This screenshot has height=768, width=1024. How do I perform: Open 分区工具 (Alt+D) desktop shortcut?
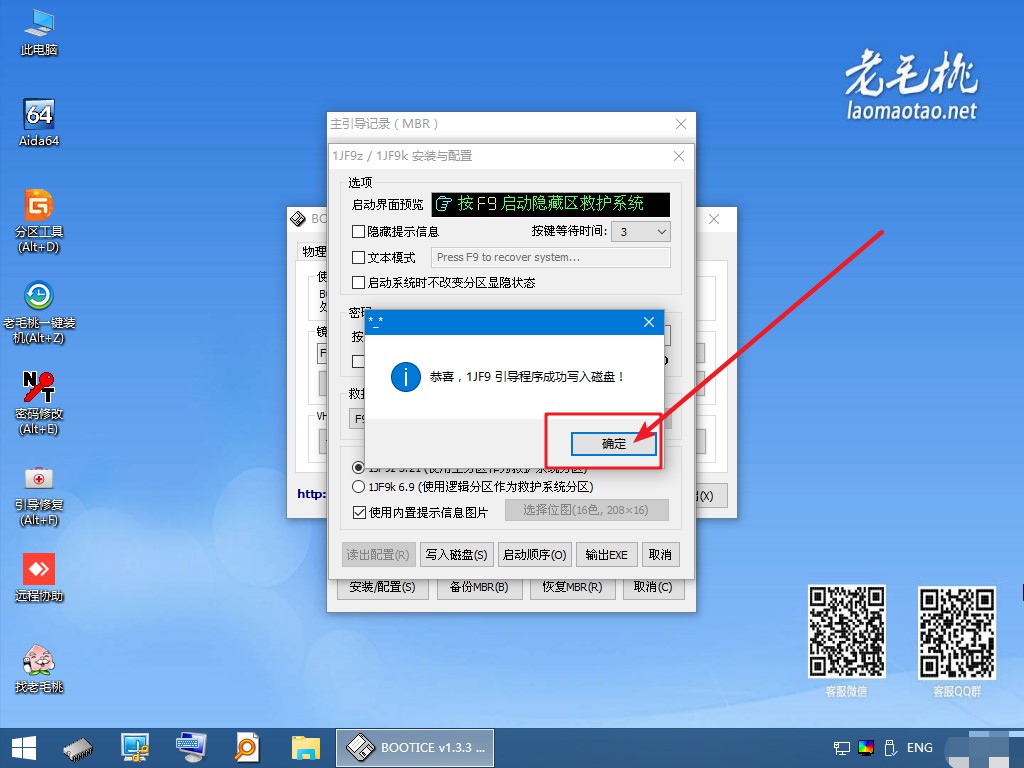[x=39, y=221]
